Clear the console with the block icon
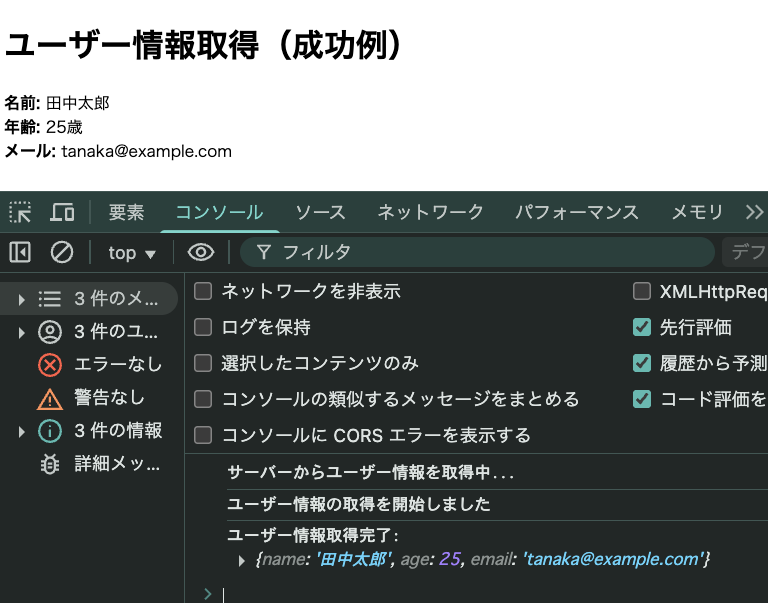 [x=62, y=253]
